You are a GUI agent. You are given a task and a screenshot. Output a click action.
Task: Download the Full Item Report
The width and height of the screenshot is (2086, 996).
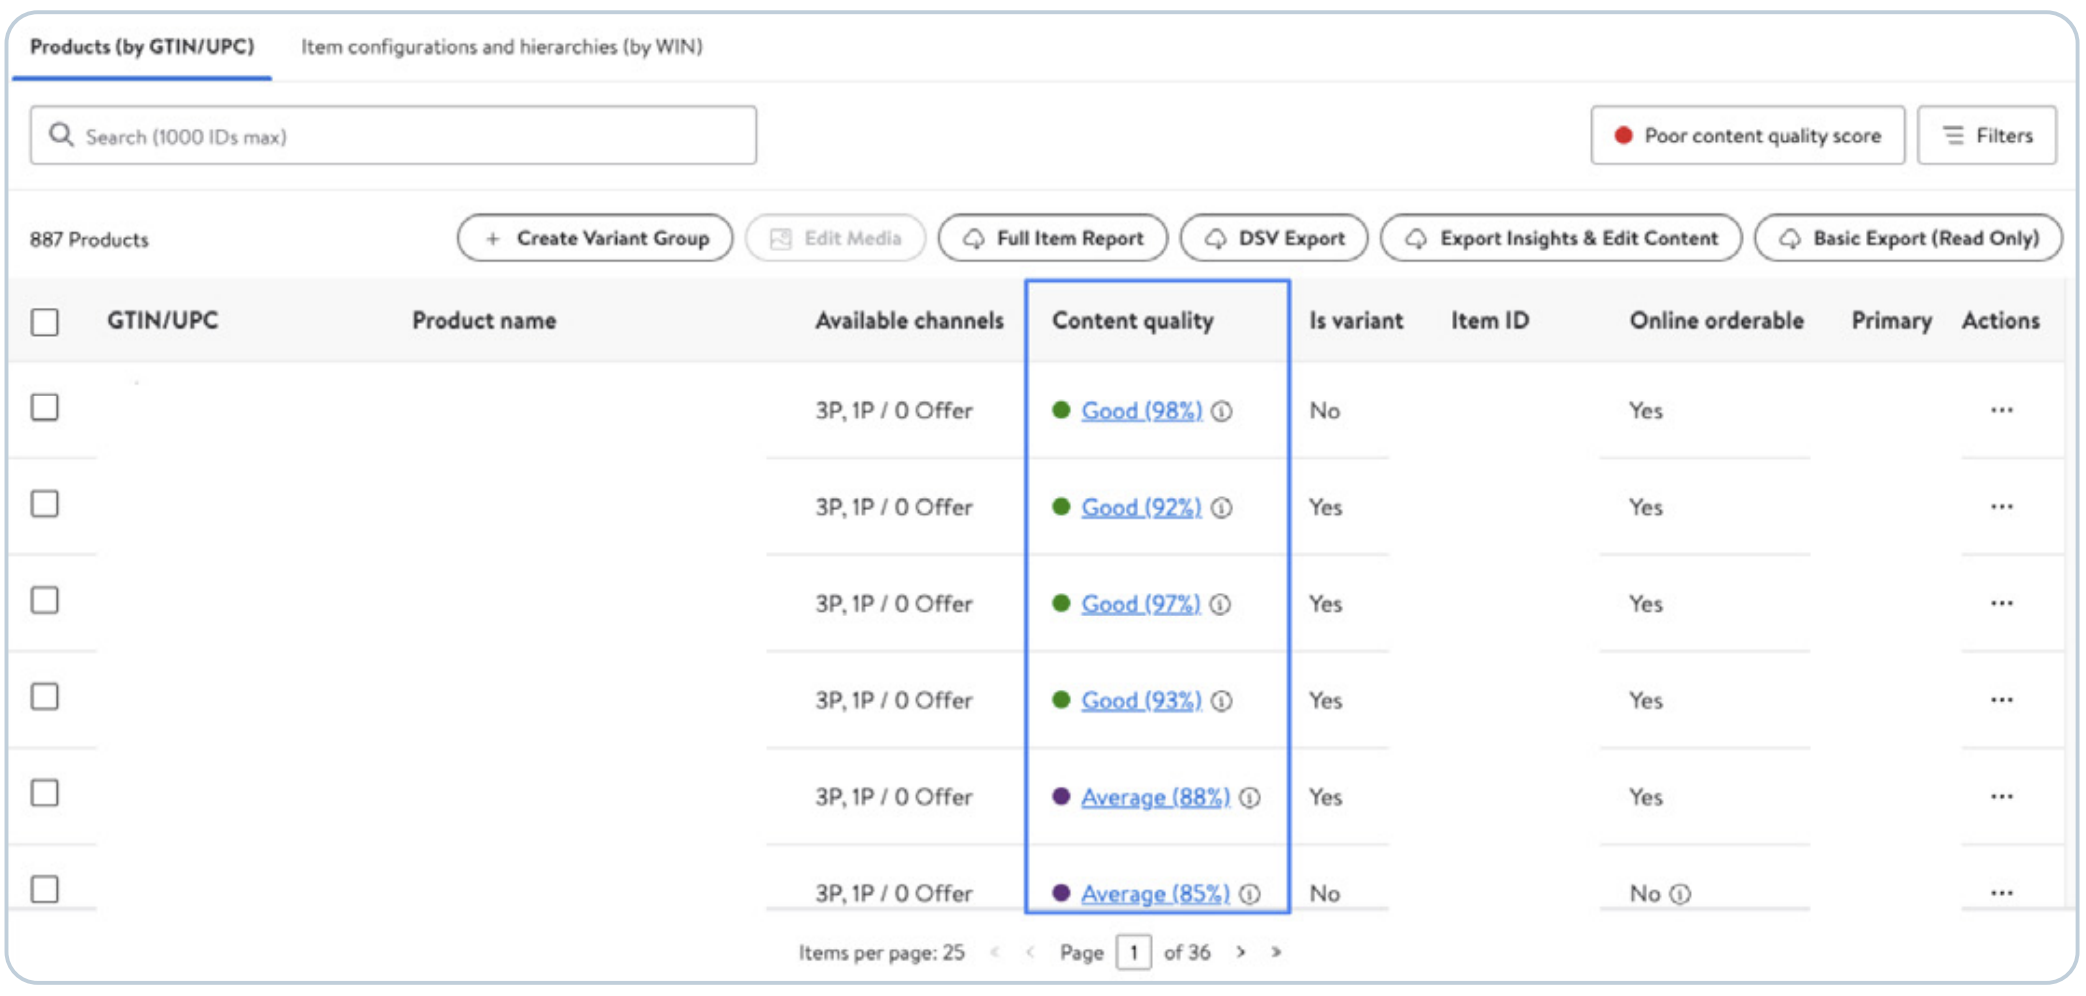click(x=1053, y=238)
